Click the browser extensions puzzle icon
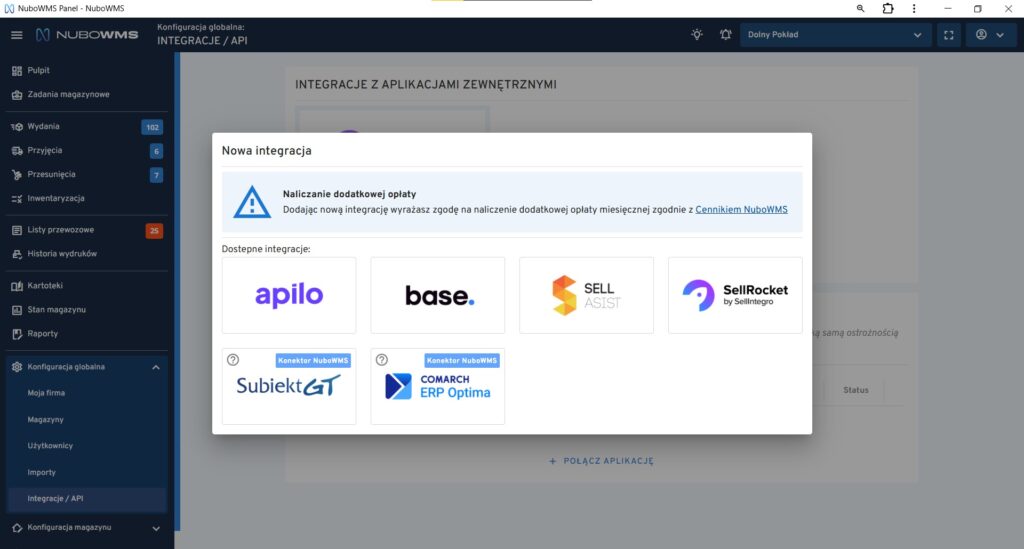Viewport: 1024px width, 549px height. [887, 8]
